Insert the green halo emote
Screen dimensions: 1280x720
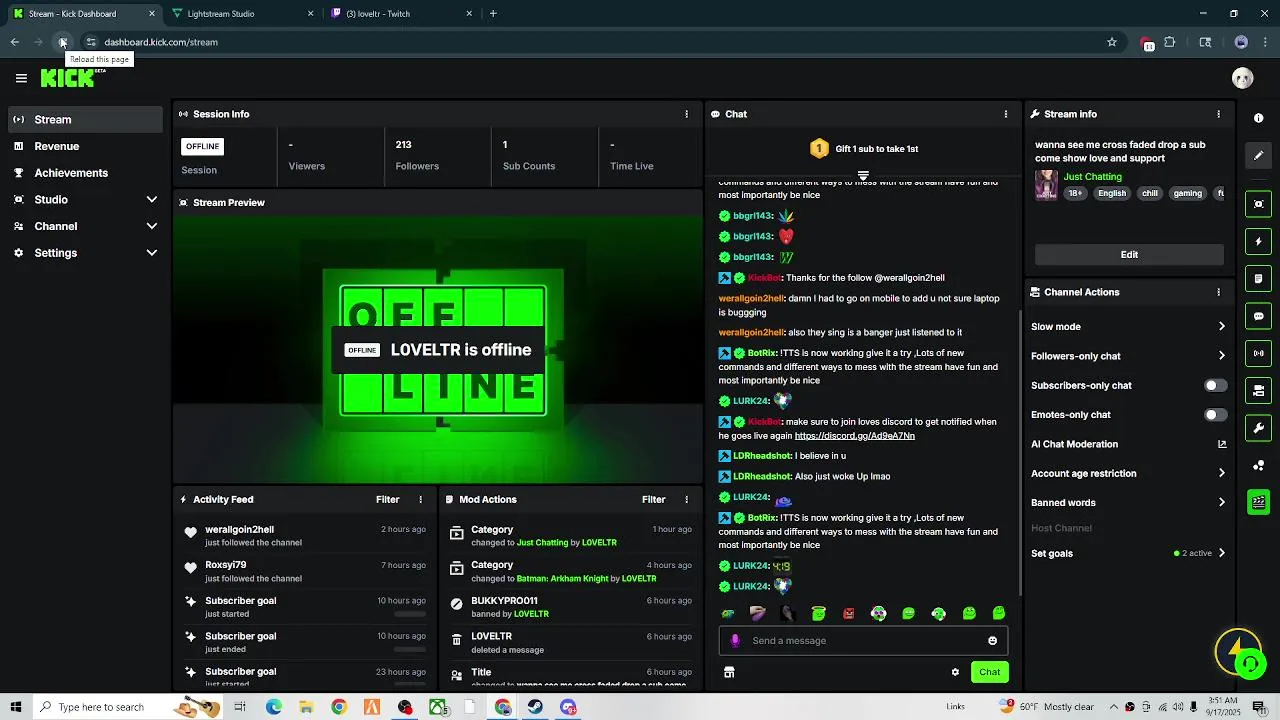pyautogui.click(x=818, y=614)
